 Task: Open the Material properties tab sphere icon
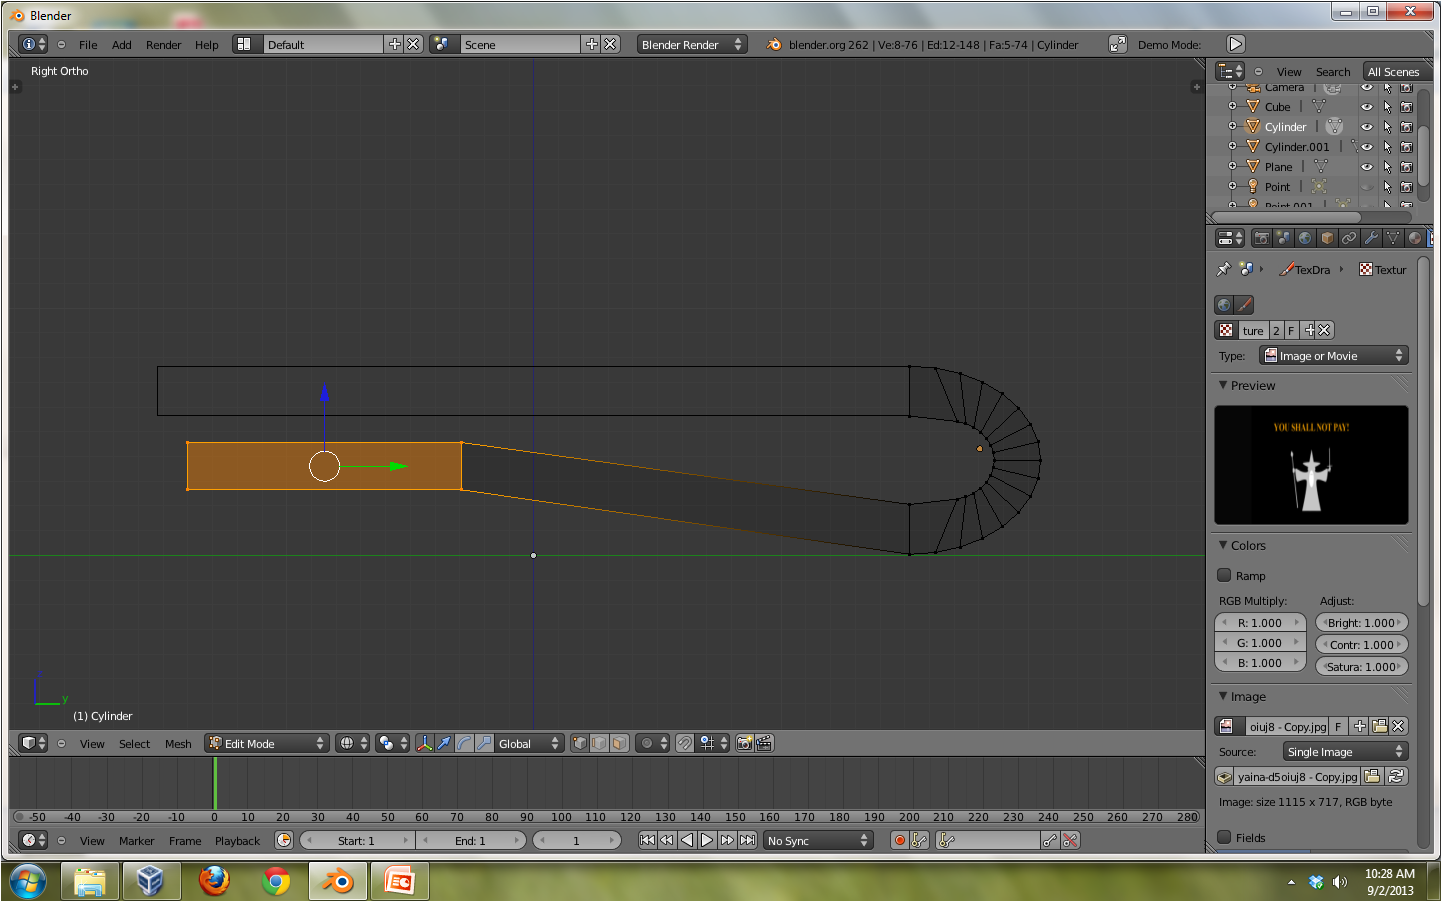coord(1415,238)
